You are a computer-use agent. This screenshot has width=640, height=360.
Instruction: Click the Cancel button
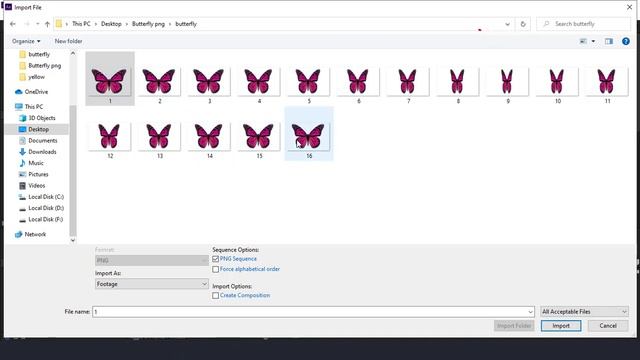[608, 326]
